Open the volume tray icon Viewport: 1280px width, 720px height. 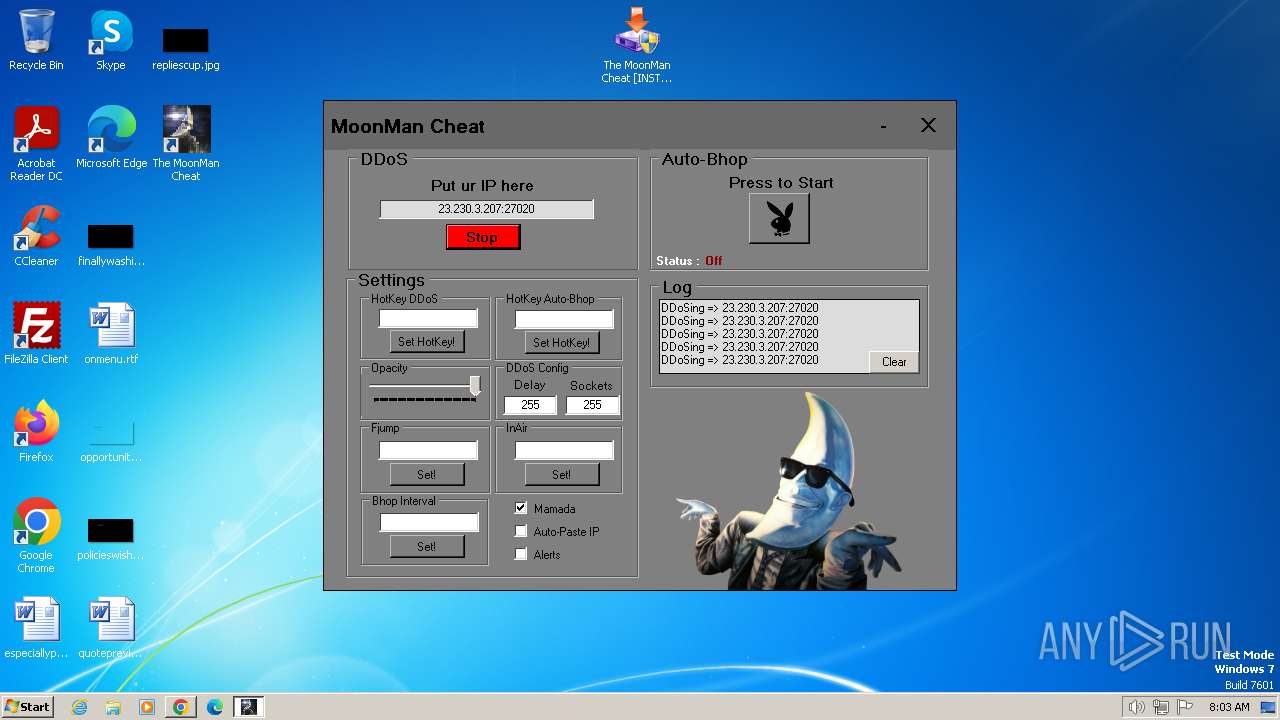[1136, 707]
